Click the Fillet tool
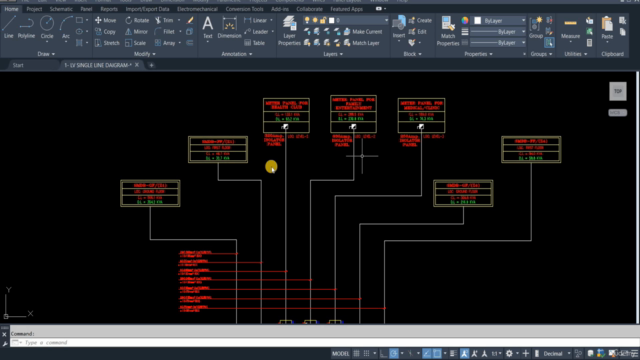Image resolution: width=640 pixels, height=360 pixels. pos(165,31)
